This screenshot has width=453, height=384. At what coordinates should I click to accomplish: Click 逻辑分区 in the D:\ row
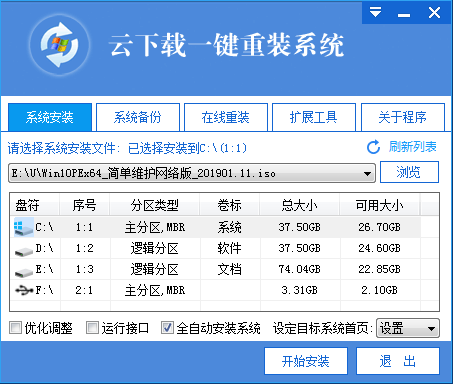pyautogui.click(x=155, y=249)
